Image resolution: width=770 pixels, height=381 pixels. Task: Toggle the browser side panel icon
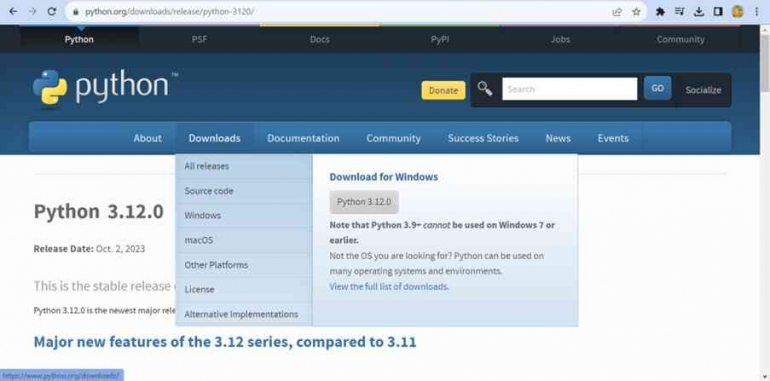point(718,11)
